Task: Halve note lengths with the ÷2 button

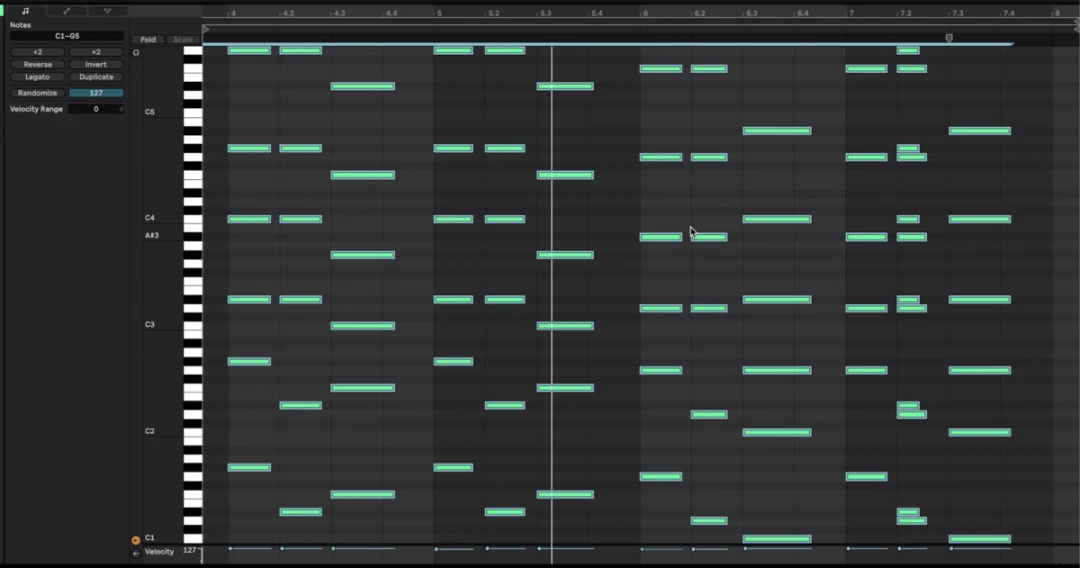Action: [x=37, y=52]
